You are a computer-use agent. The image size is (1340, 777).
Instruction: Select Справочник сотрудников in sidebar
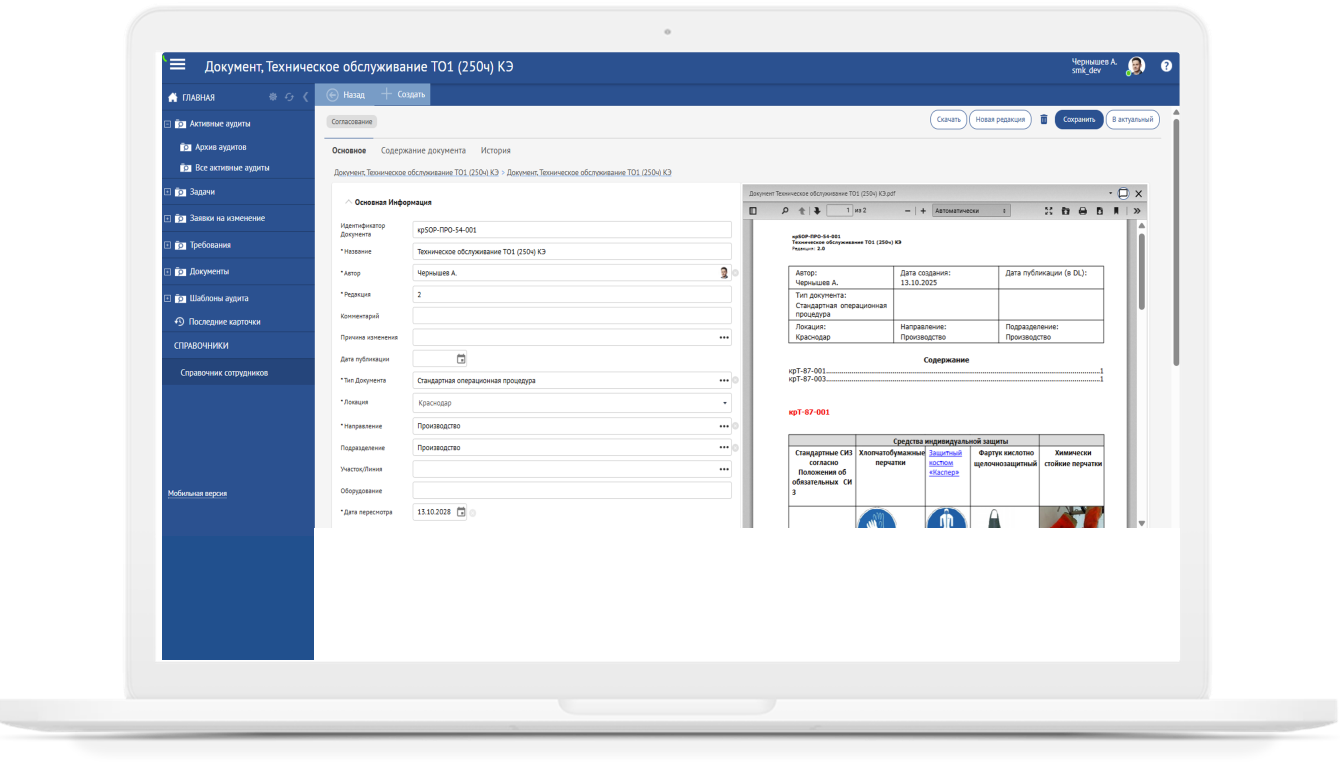click(x=224, y=373)
